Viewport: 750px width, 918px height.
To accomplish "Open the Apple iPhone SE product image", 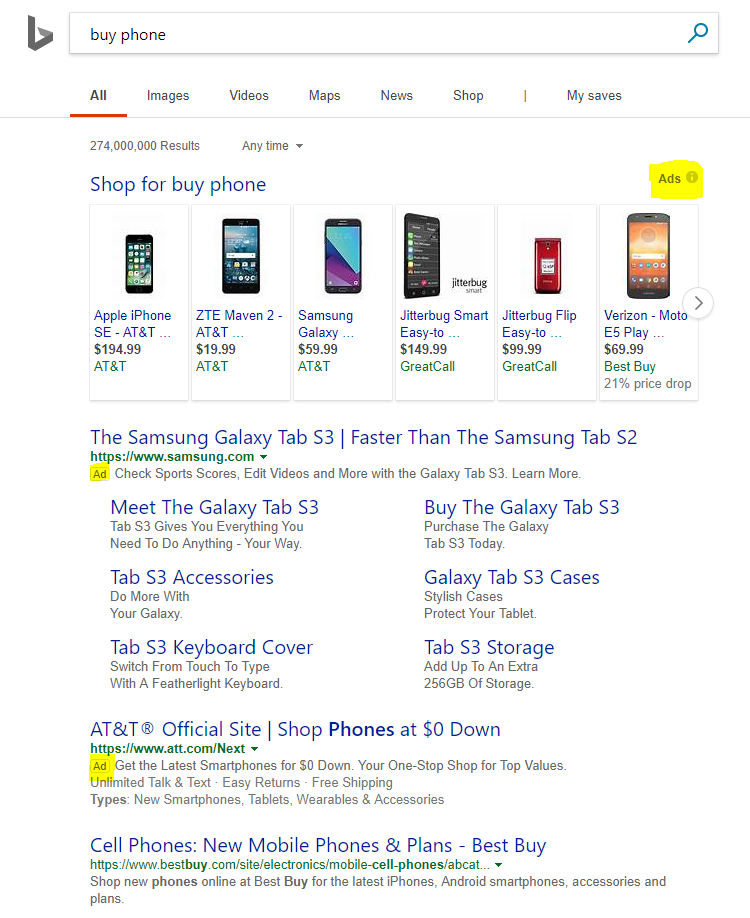I will point(139,263).
